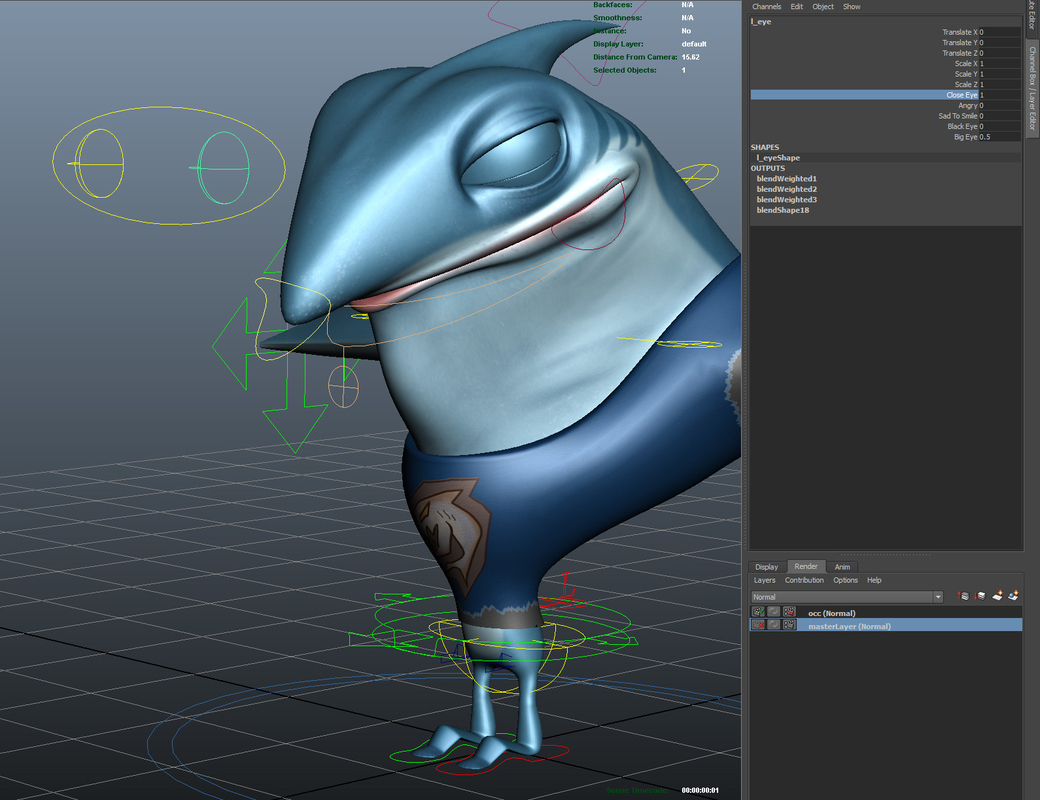1040x800 pixels.
Task: Click the recycle icon next to occ layer
Action: tap(773, 611)
